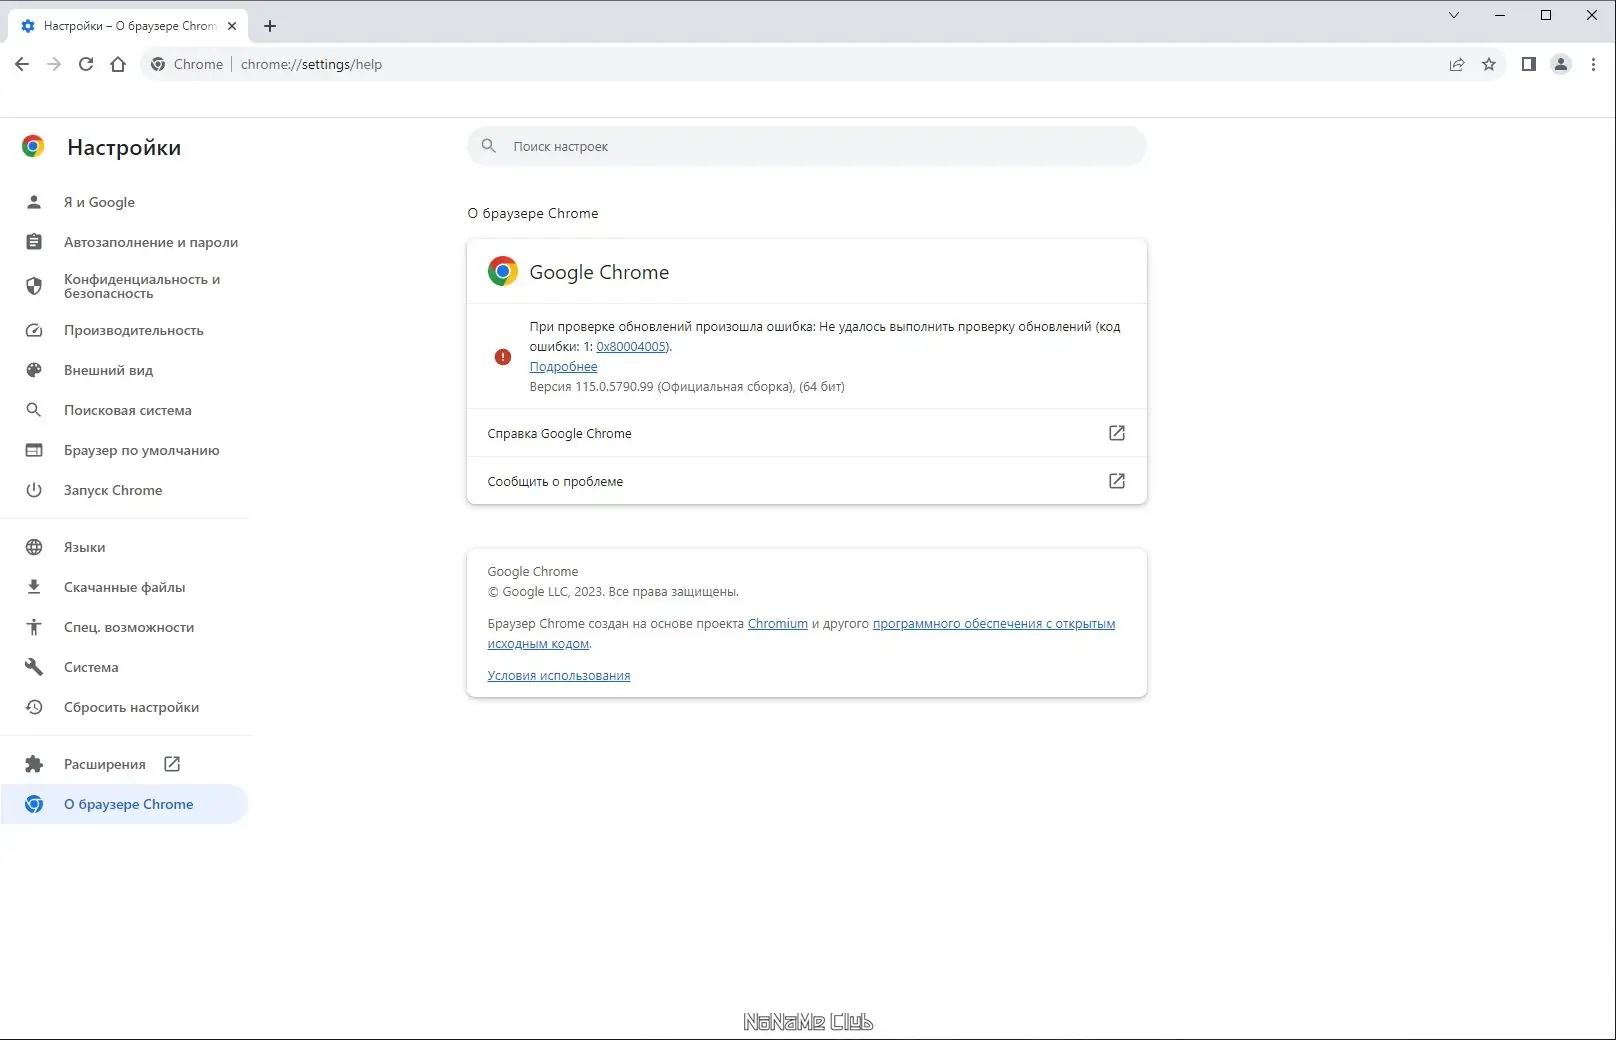Click the Chrome icon beside О браузере Chrome

click(x=34, y=804)
